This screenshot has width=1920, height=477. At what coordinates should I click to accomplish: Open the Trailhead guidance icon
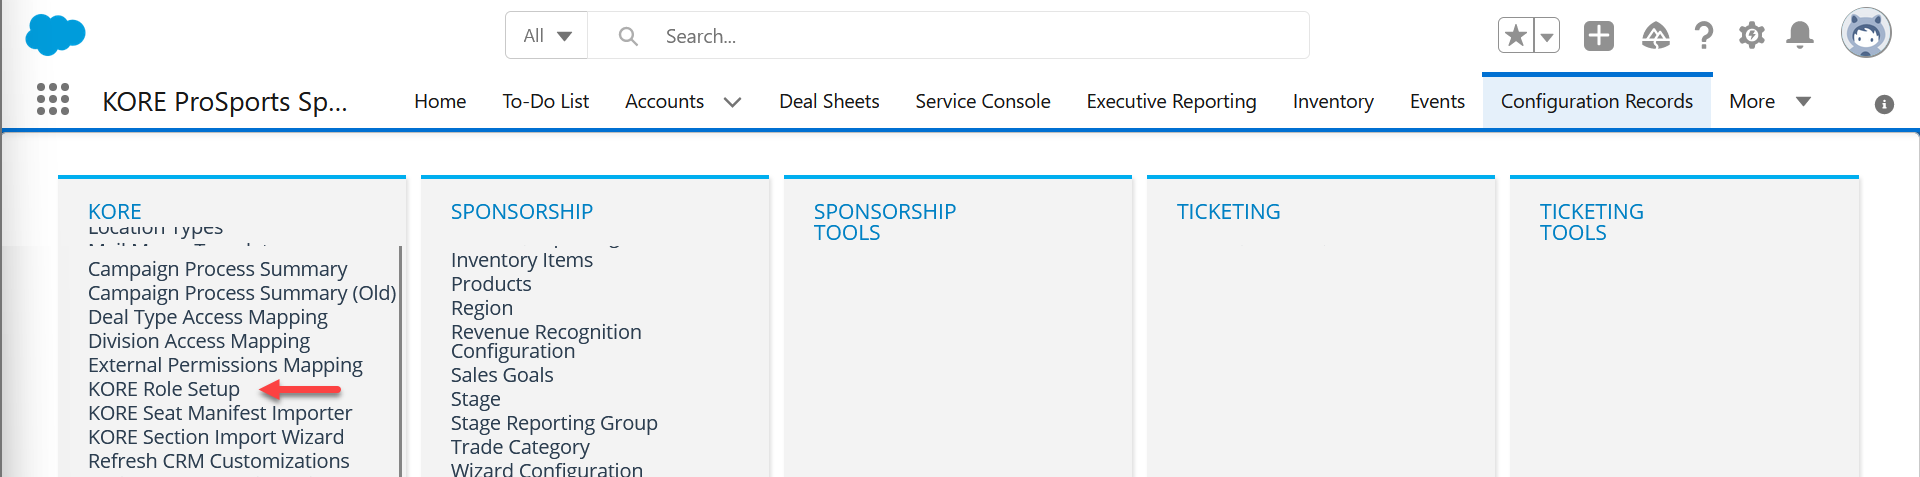[1656, 36]
